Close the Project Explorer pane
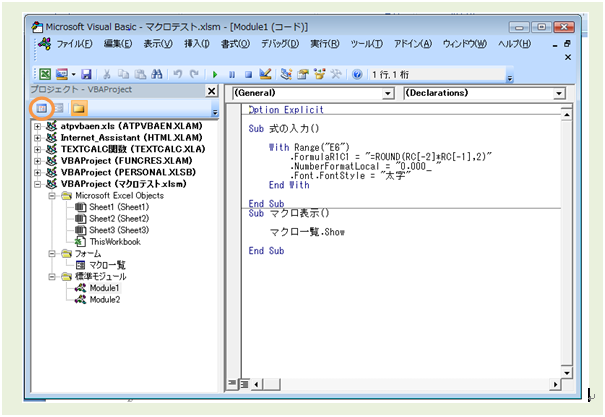The image size is (605, 417). click(x=211, y=91)
